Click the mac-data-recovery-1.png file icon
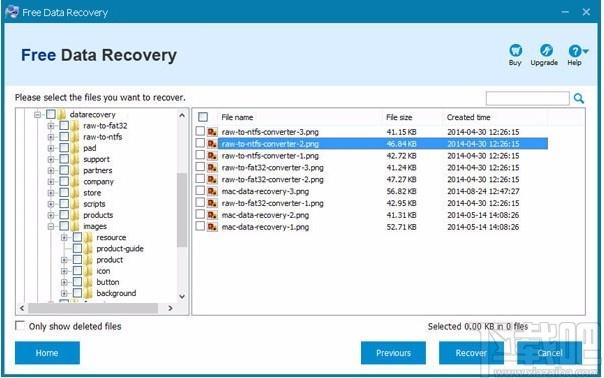 212,227
